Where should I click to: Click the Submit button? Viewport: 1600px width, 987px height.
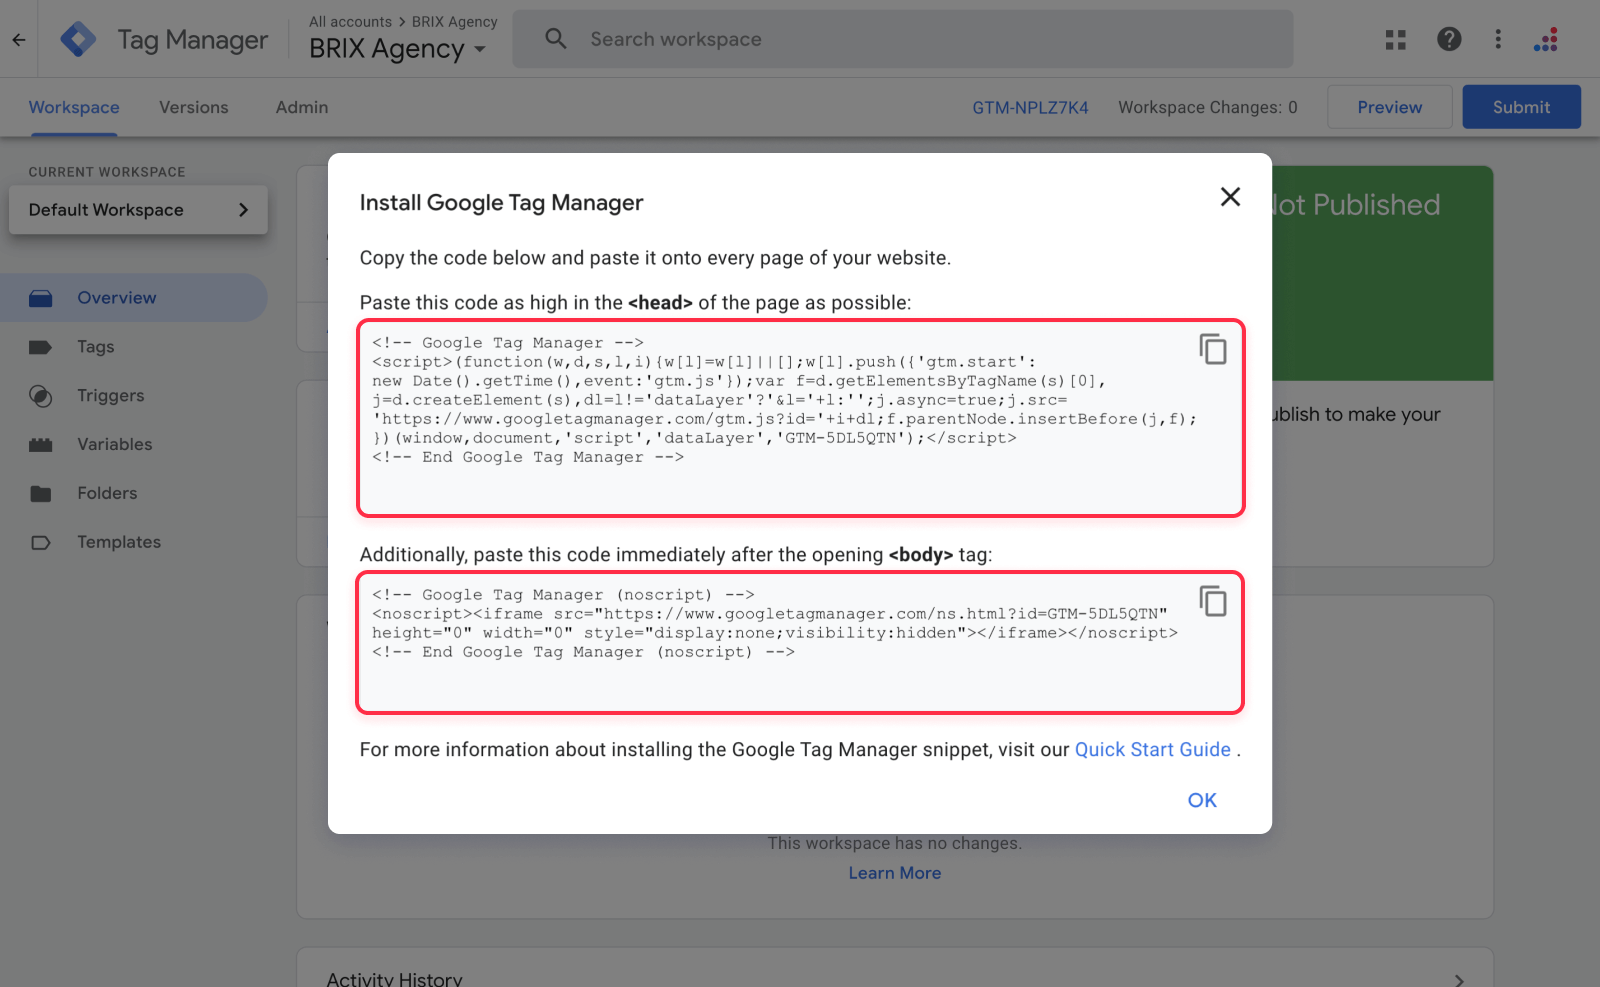coord(1521,107)
